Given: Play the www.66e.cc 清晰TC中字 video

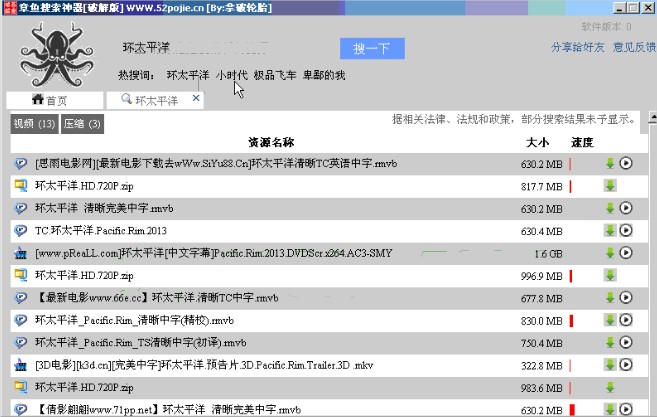Looking at the screenshot, I should coord(626,297).
